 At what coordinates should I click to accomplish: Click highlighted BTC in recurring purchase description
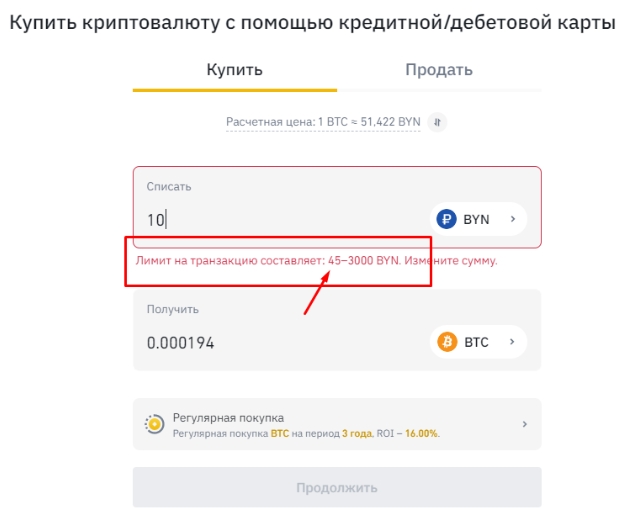point(279,434)
